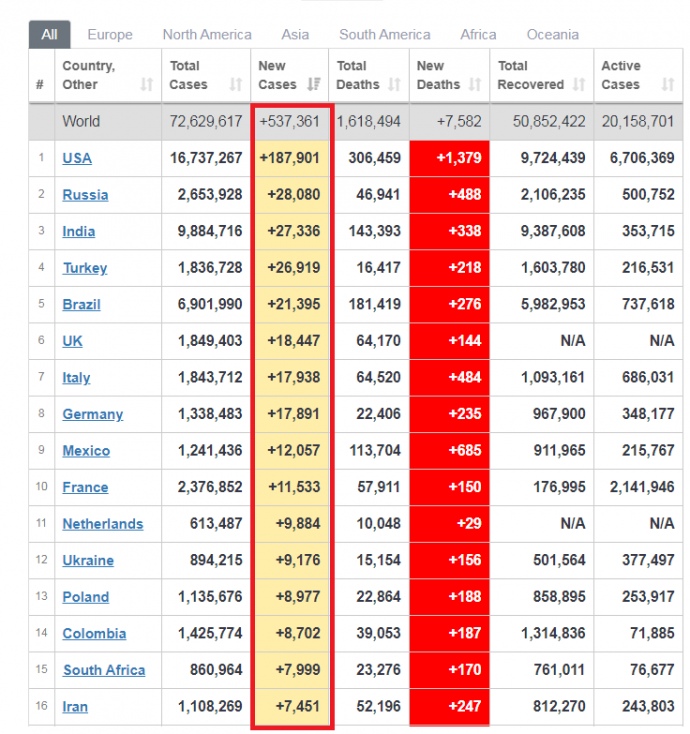
Task: Click New Cases descending sort icon
Action: [x=314, y=85]
